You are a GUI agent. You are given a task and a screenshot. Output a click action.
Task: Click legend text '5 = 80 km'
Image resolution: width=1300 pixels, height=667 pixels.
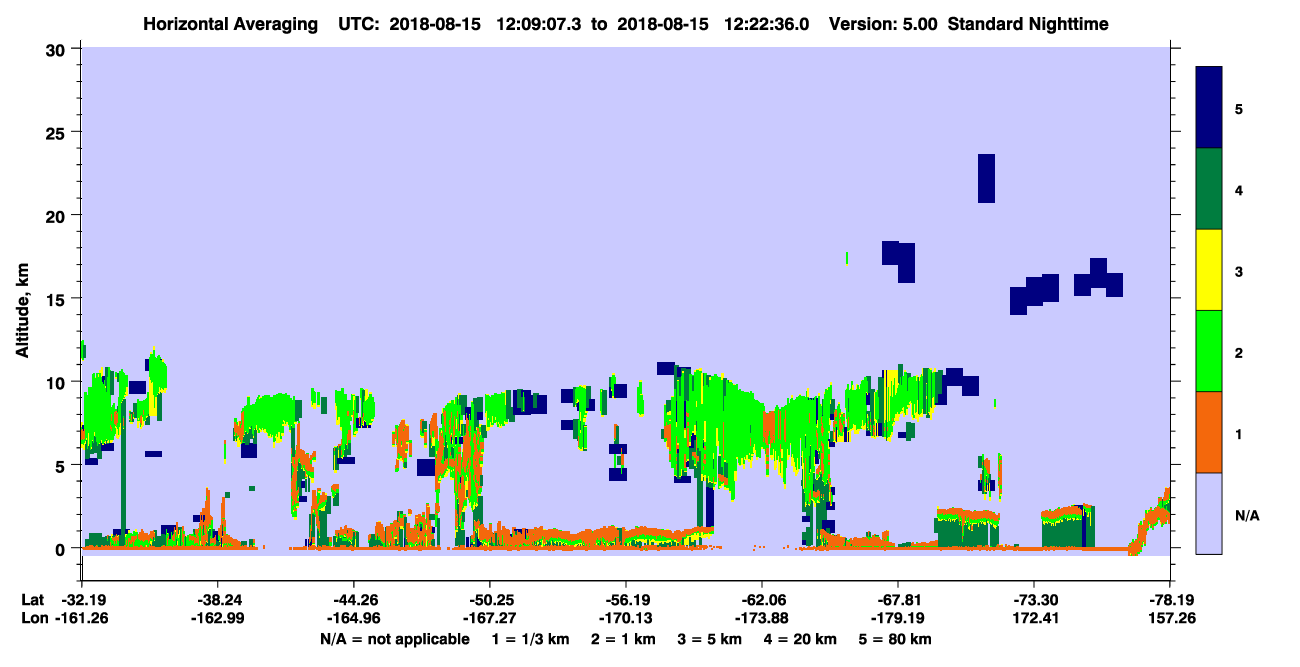click(894, 639)
